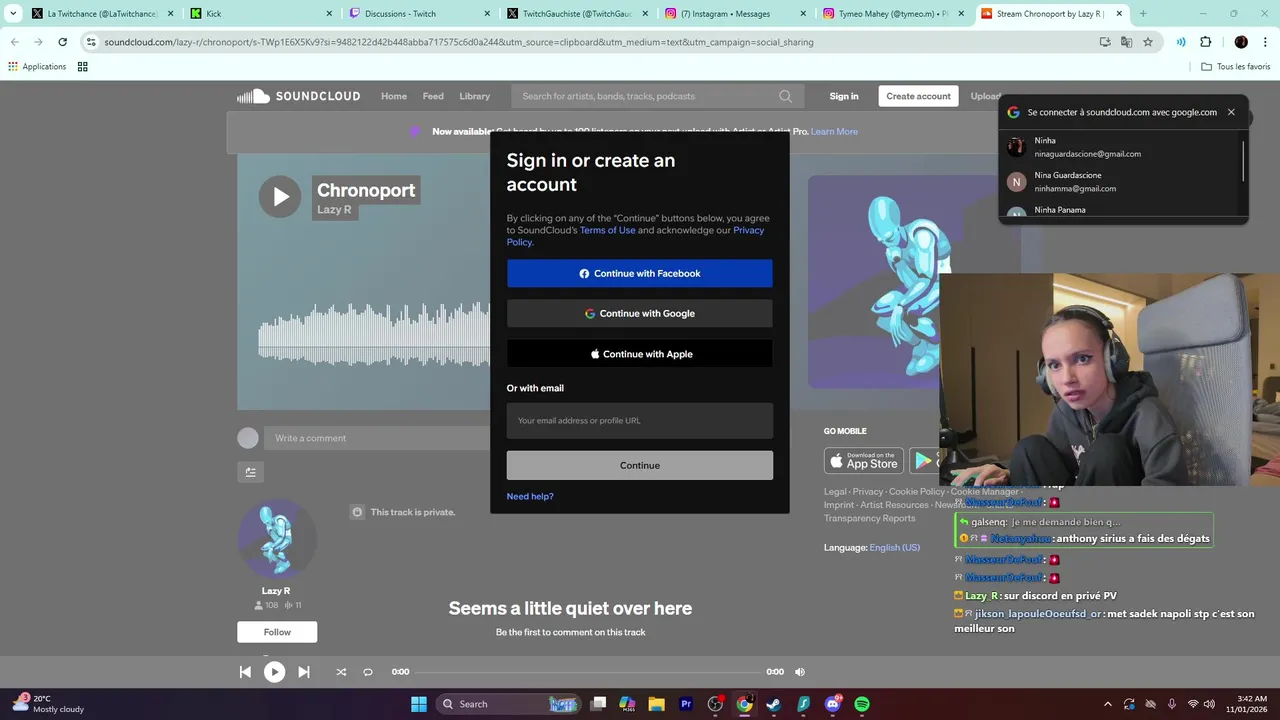Click the site information icon beside the URL
Screen dimensions: 1280x720
91,42
